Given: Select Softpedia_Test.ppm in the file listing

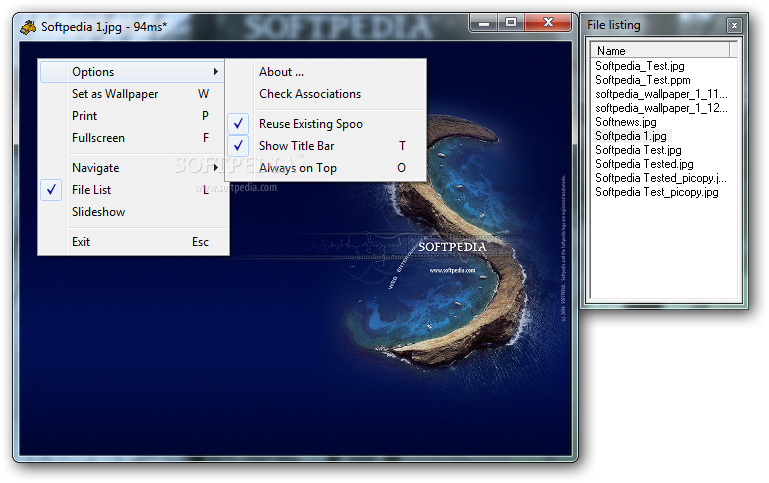Looking at the screenshot, I should pyautogui.click(x=642, y=80).
